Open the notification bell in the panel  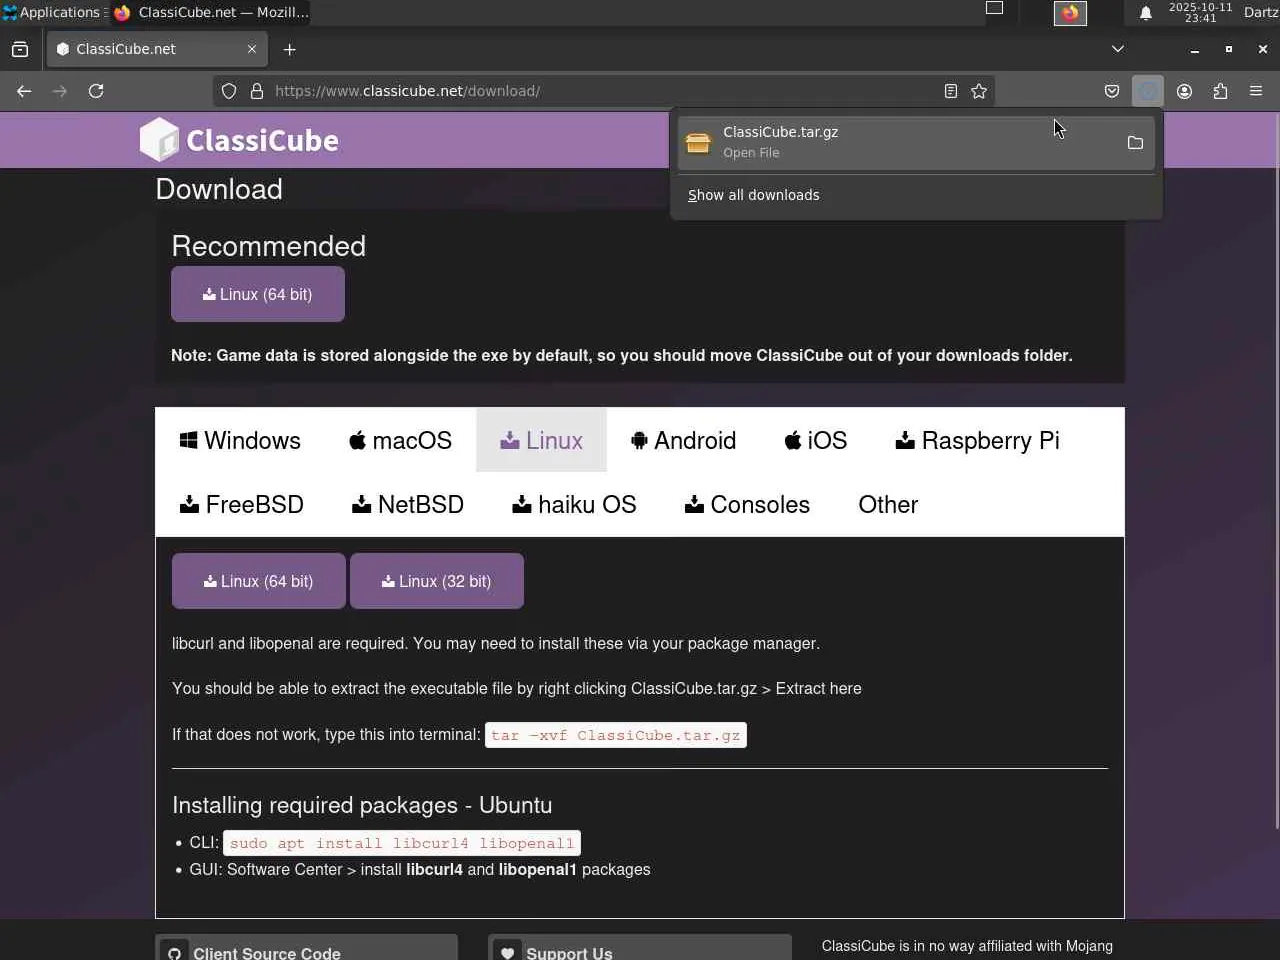coord(1146,13)
